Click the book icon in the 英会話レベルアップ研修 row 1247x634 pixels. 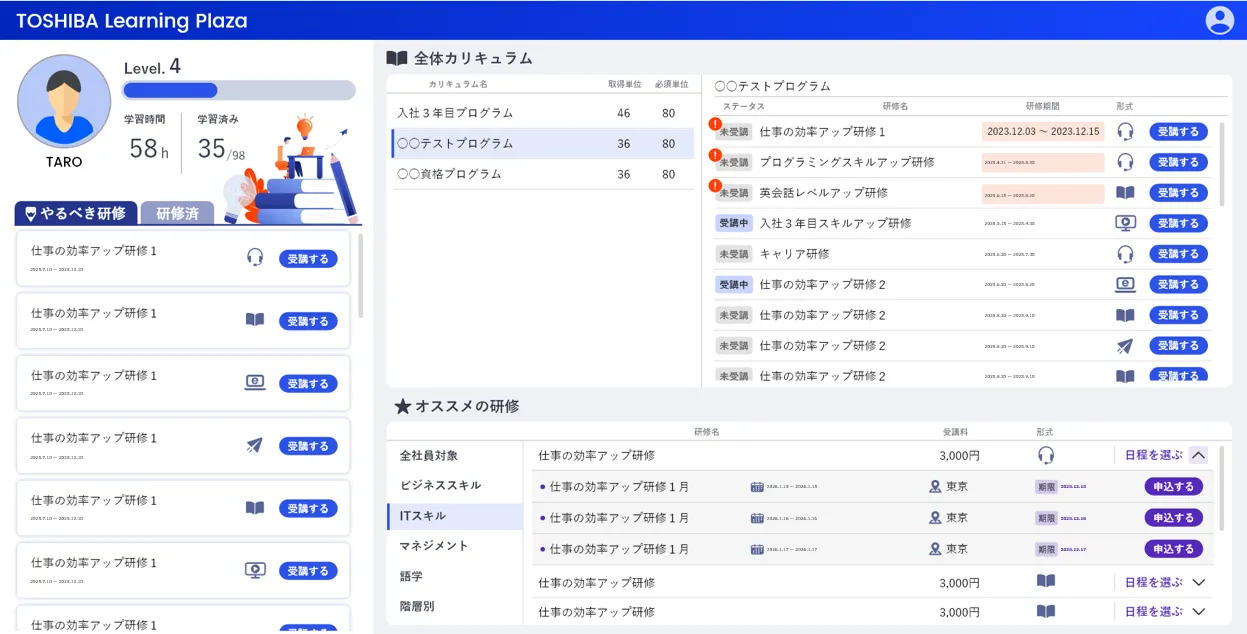click(1125, 192)
